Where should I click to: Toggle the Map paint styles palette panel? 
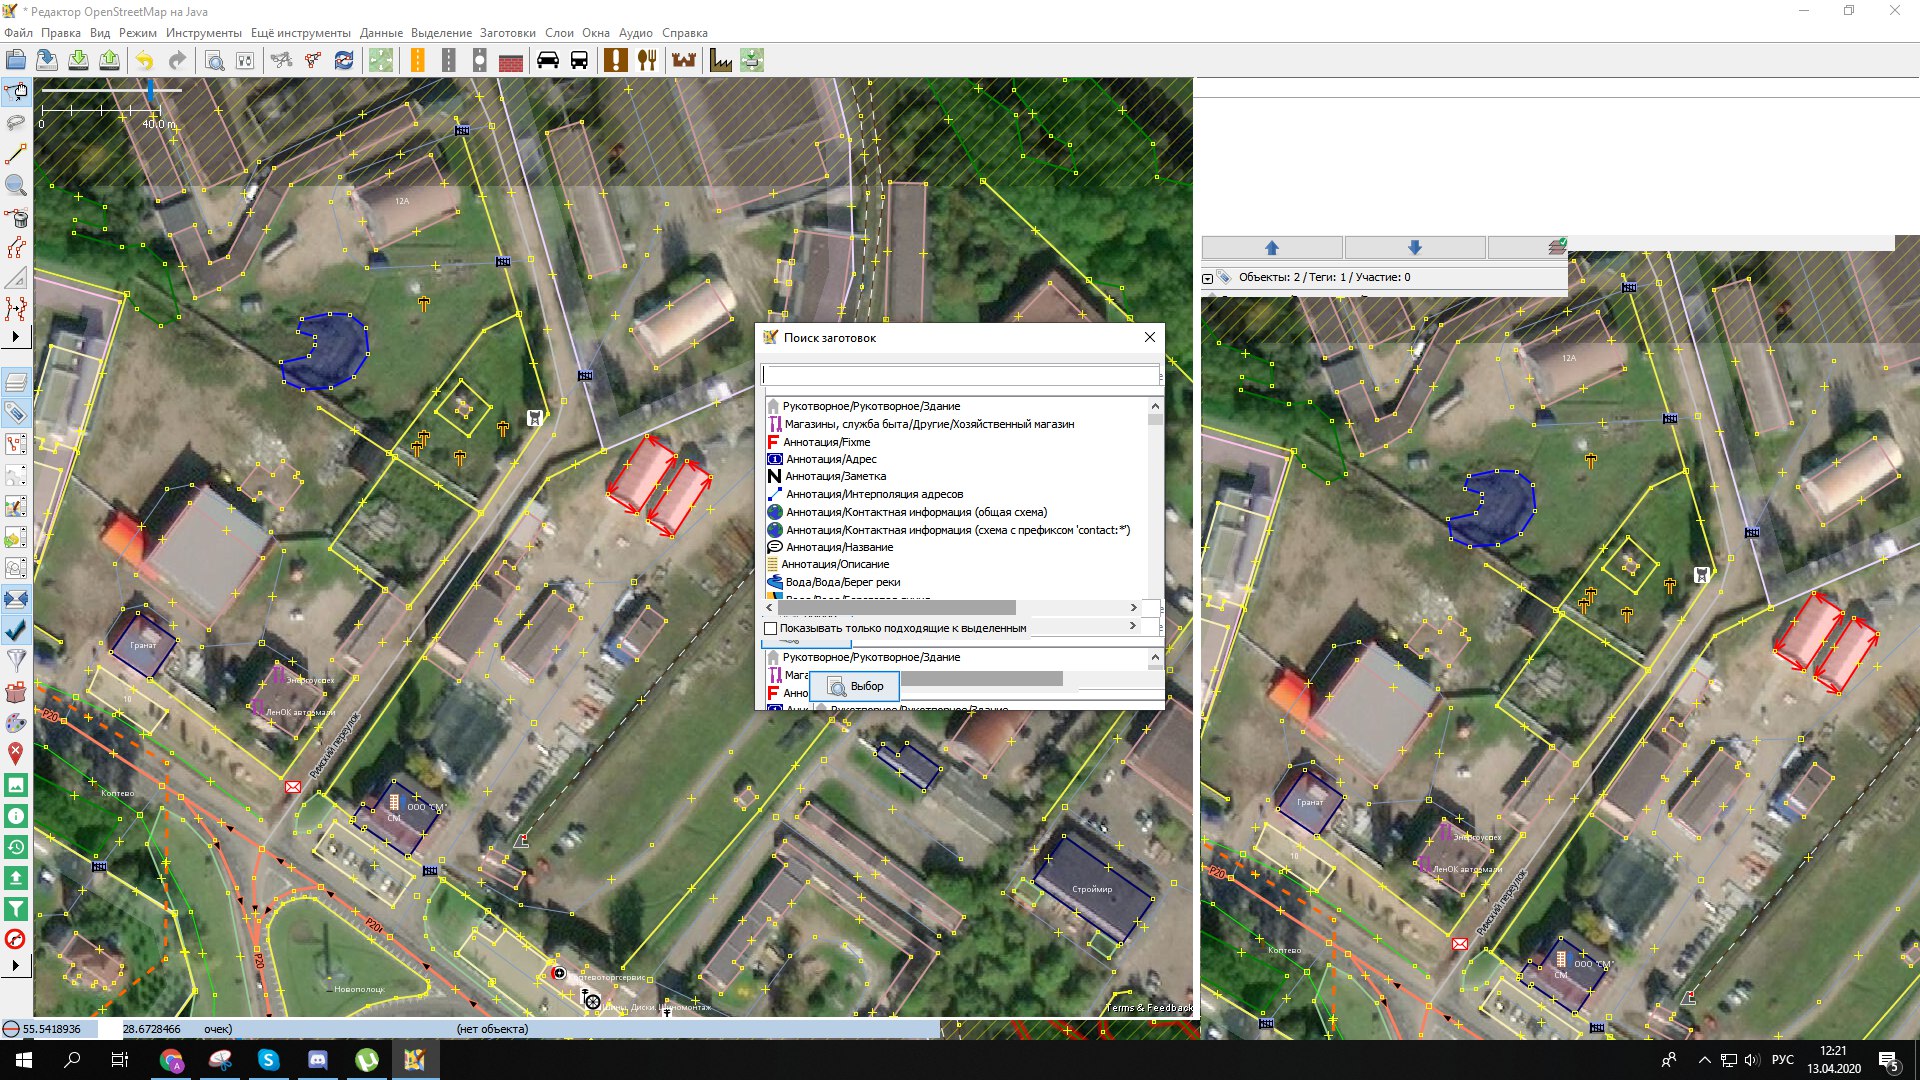[x=16, y=723]
